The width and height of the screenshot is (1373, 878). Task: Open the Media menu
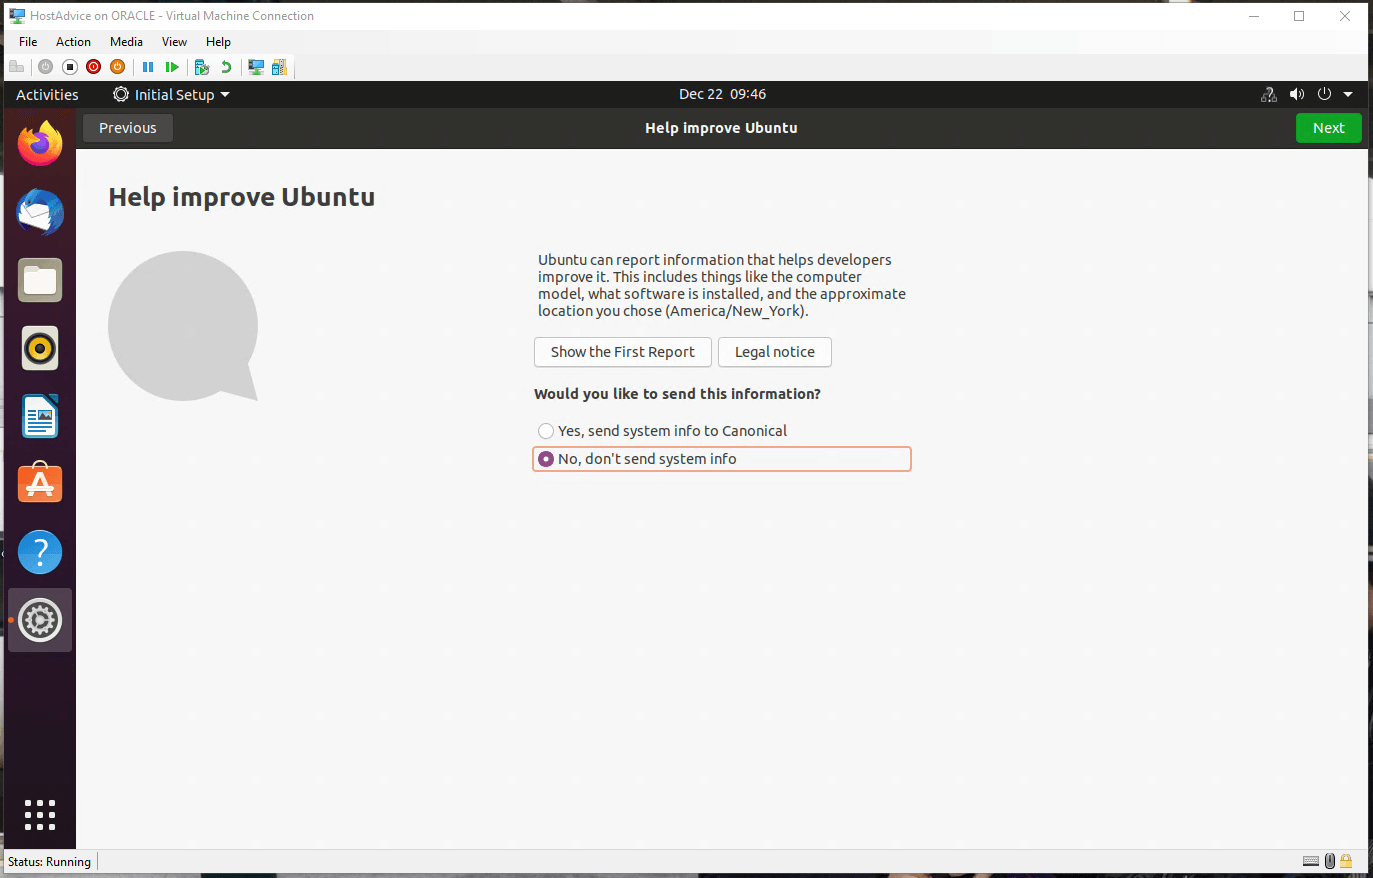tap(126, 41)
